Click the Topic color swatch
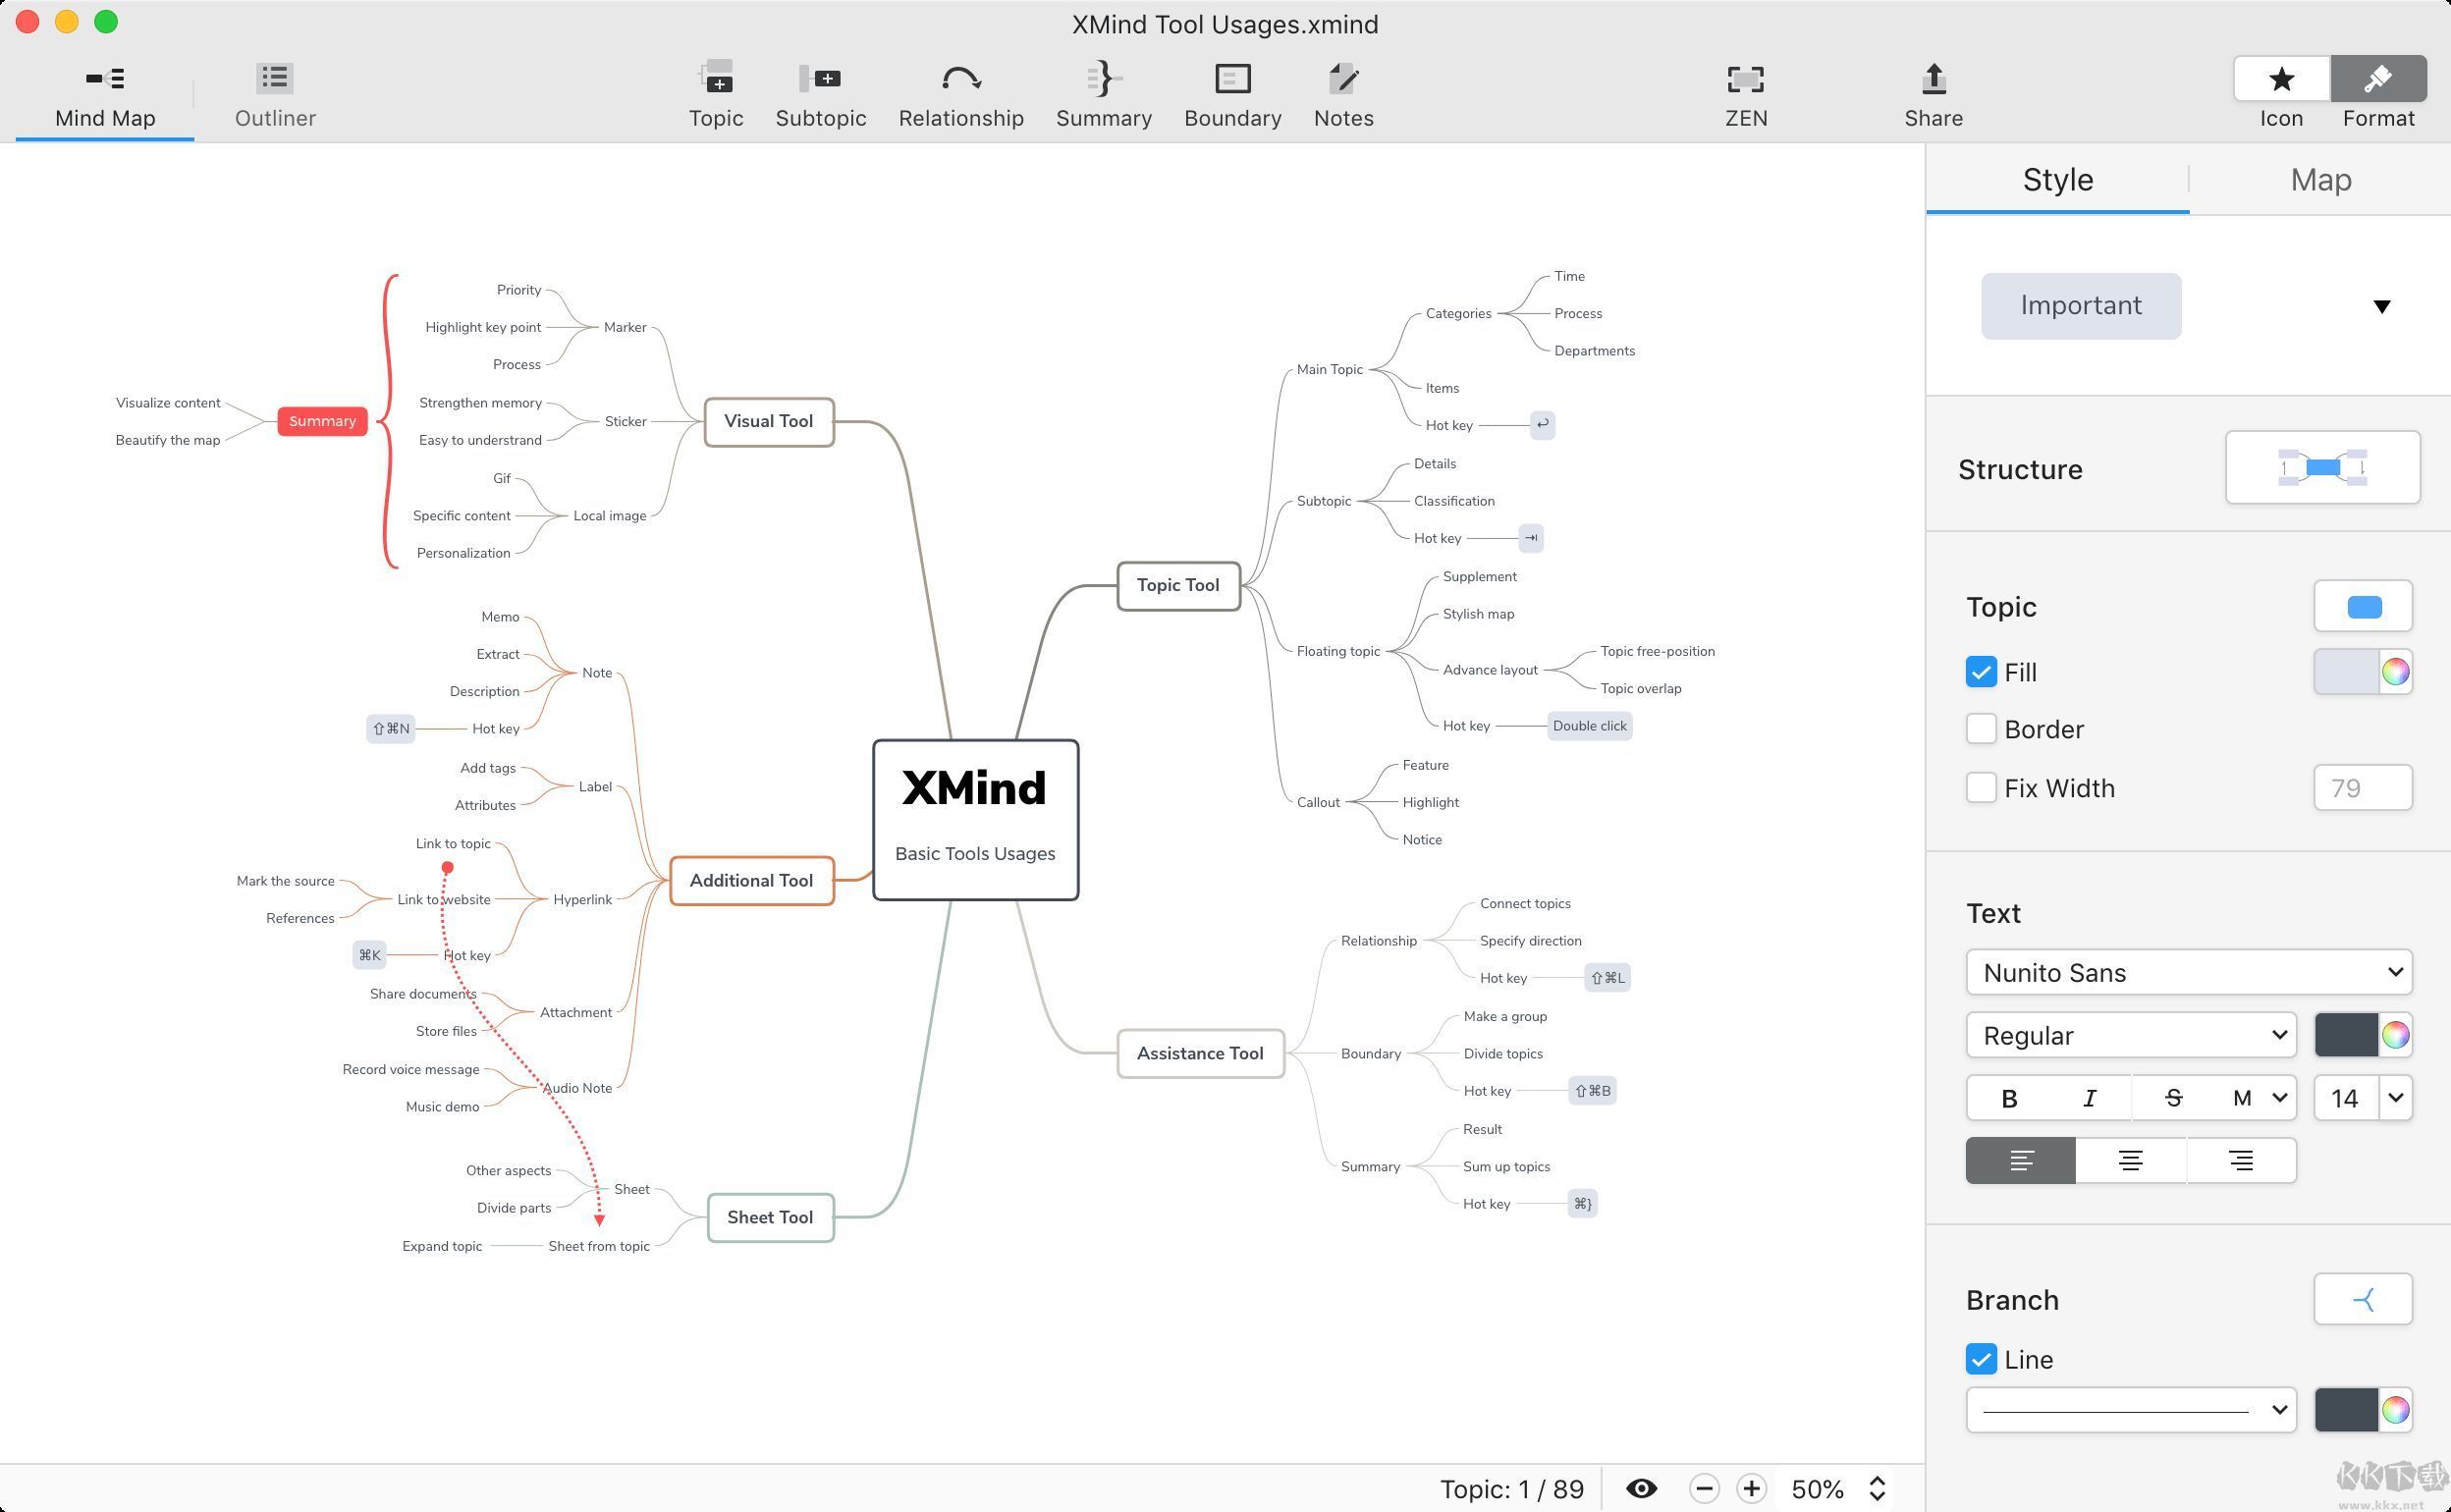 [2364, 606]
